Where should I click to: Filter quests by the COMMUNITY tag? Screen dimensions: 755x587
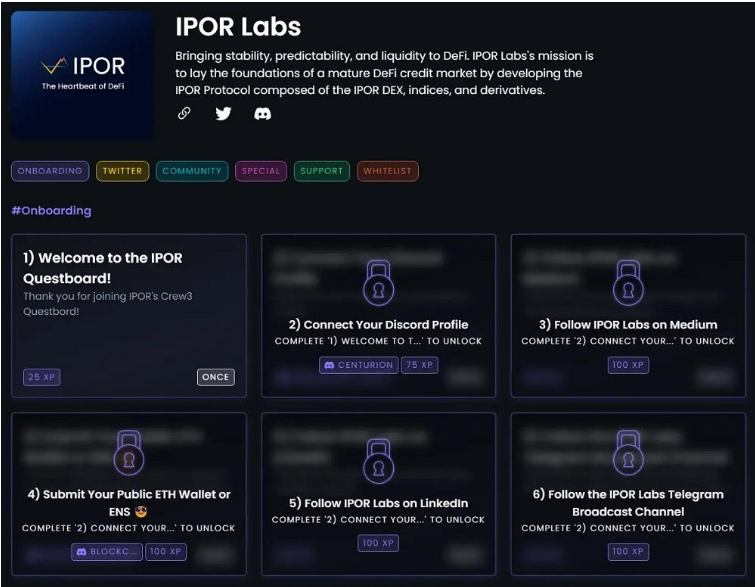(x=192, y=171)
